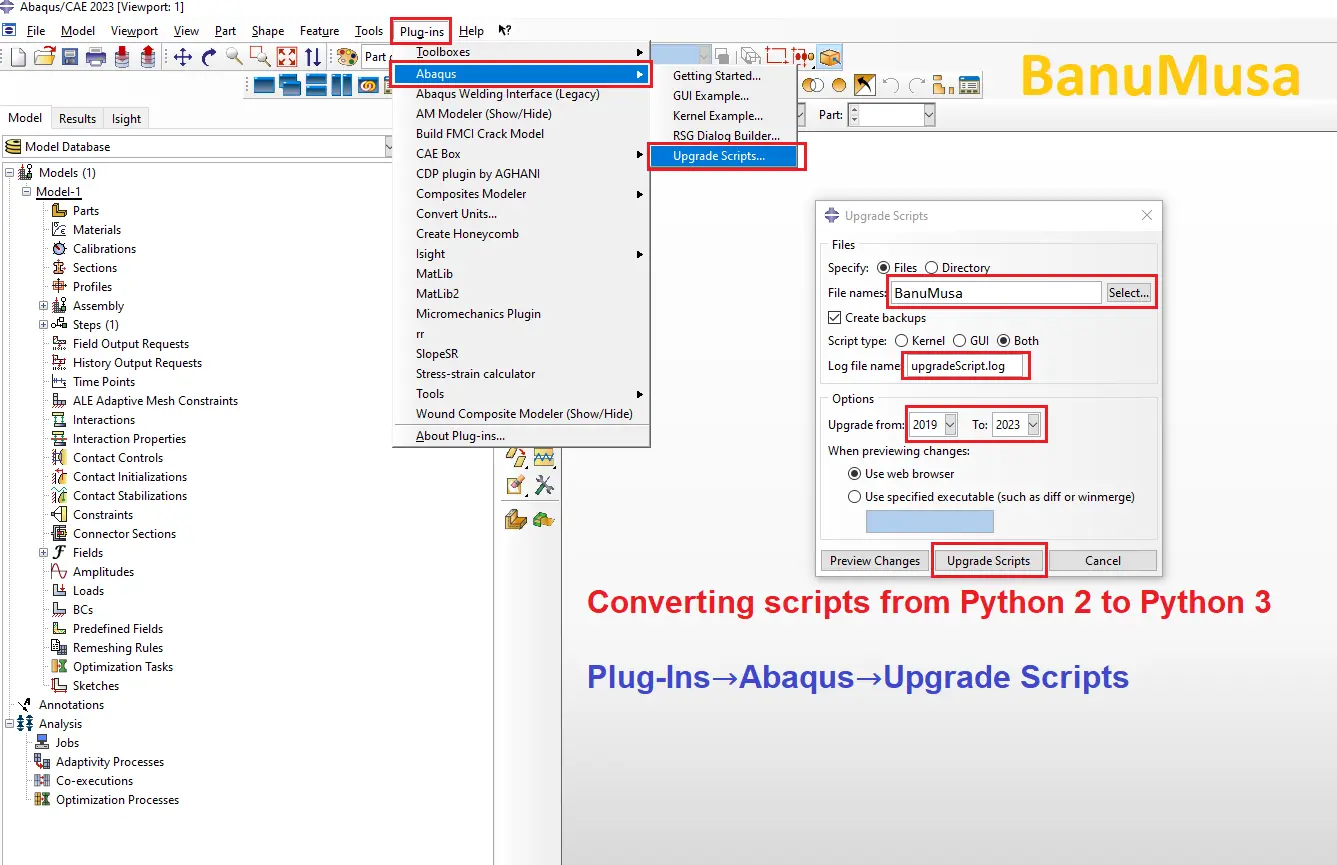1337x865 pixels.
Task: Click the Tile Vertically viewport icon
Action: [x=342, y=85]
